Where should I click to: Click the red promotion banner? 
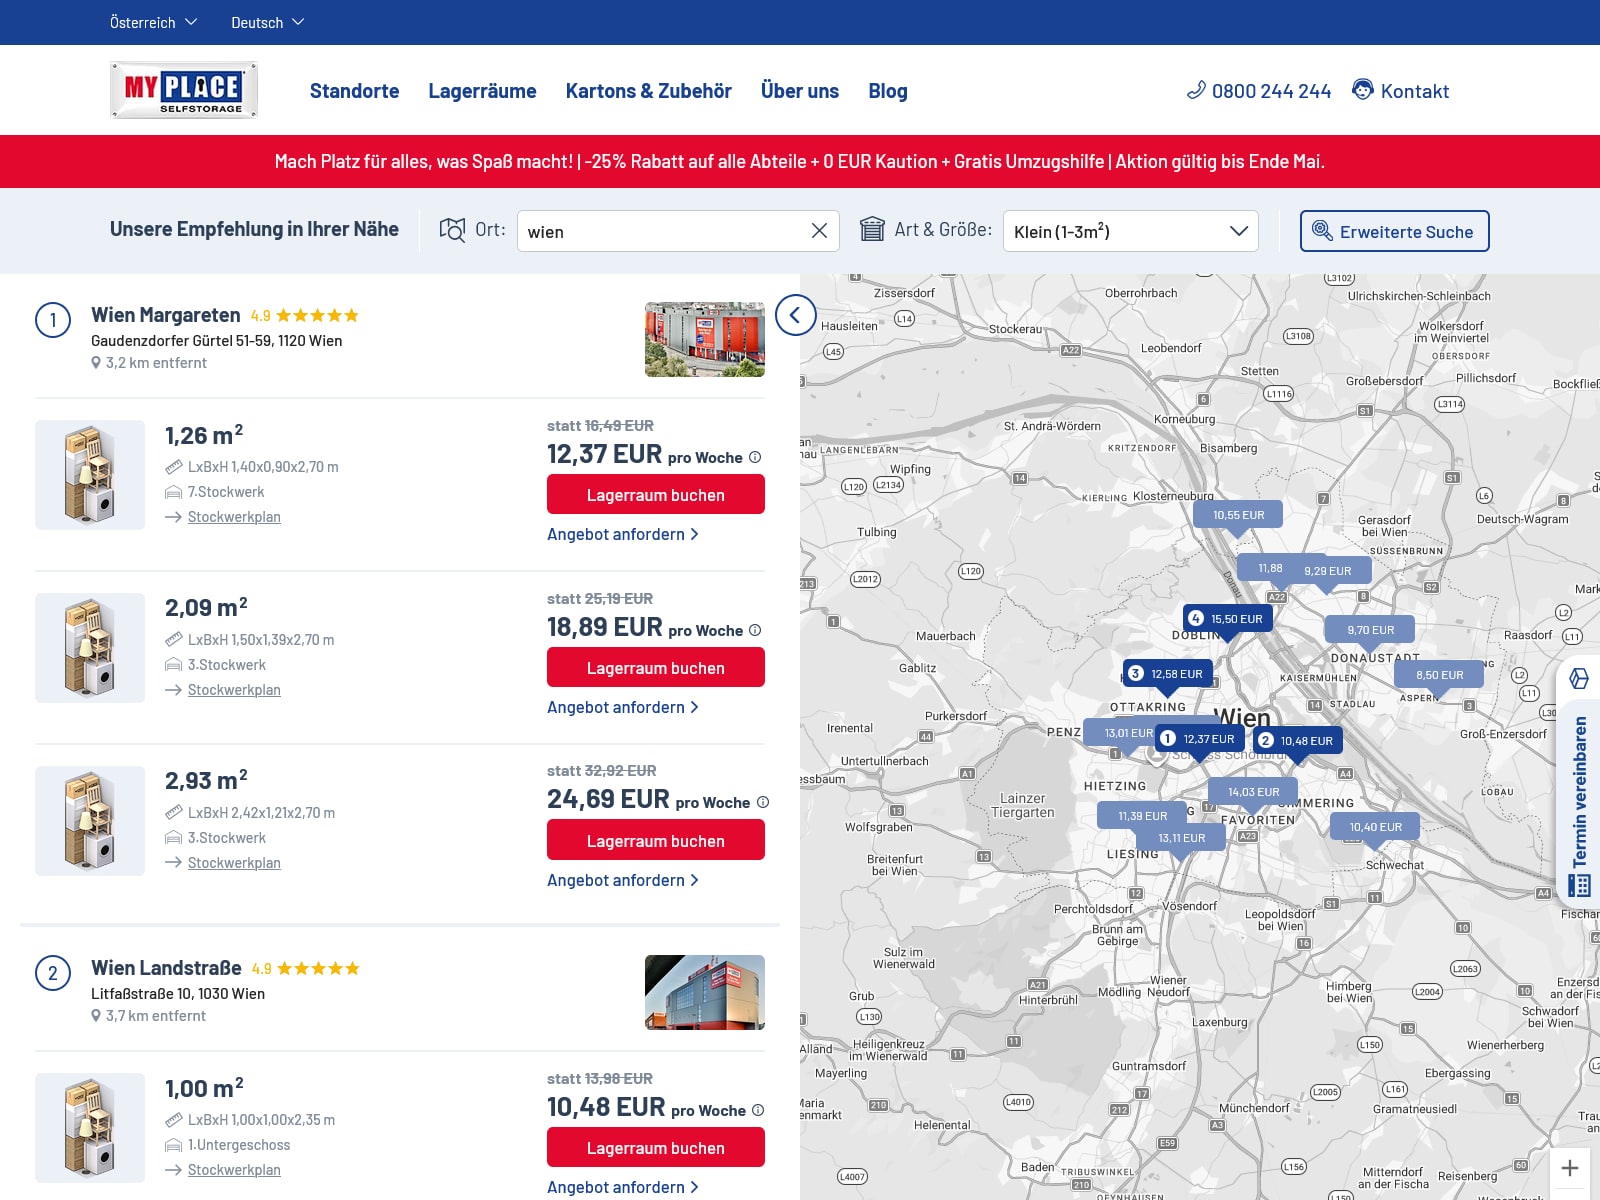(x=800, y=161)
